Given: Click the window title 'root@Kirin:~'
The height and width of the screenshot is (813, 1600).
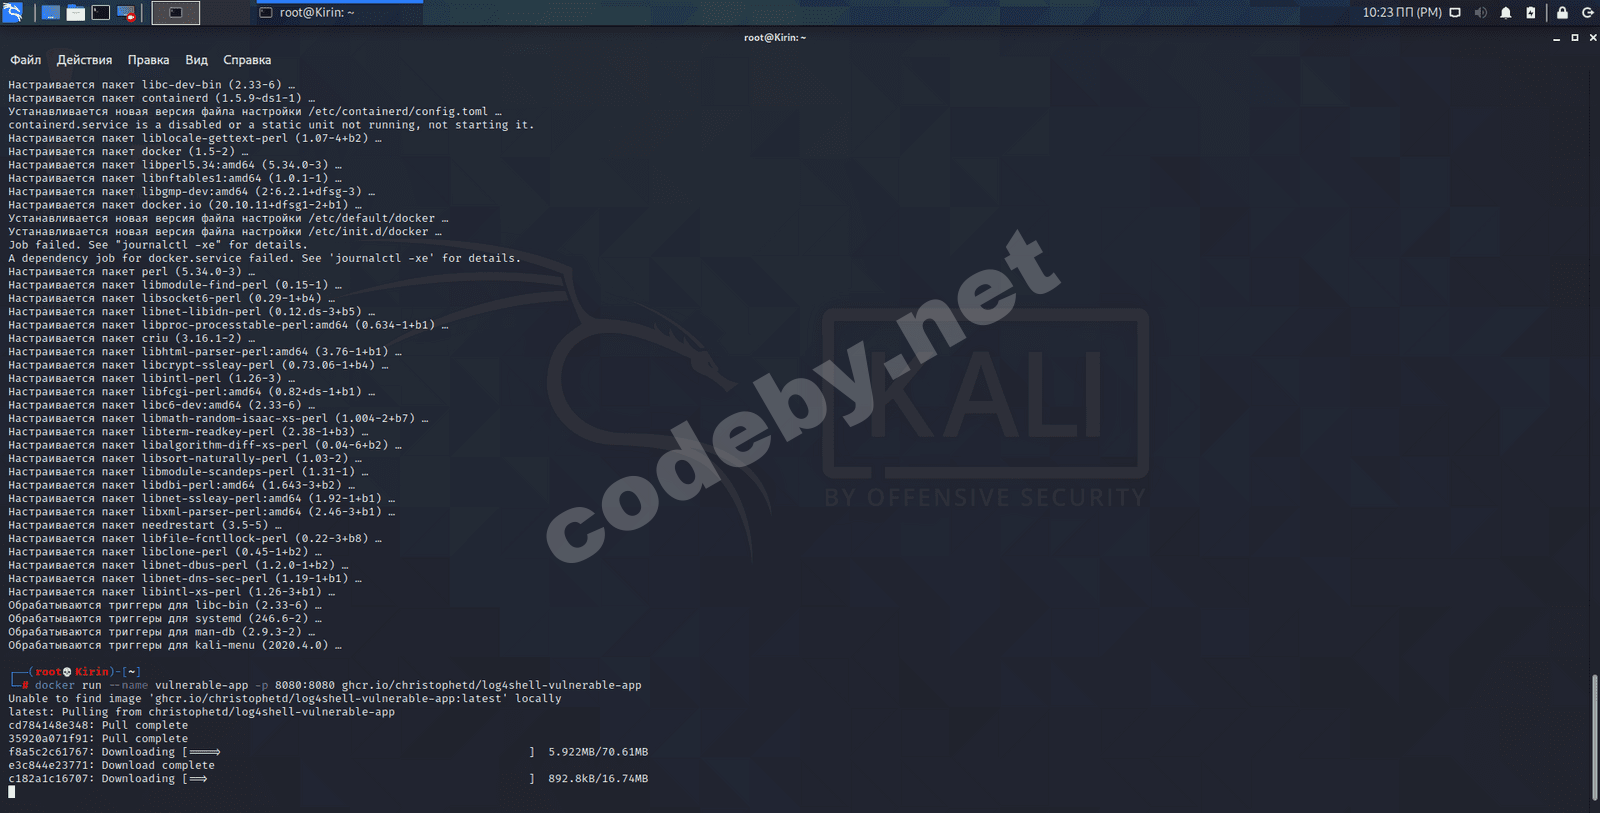Looking at the screenshot, I should 775,38.
